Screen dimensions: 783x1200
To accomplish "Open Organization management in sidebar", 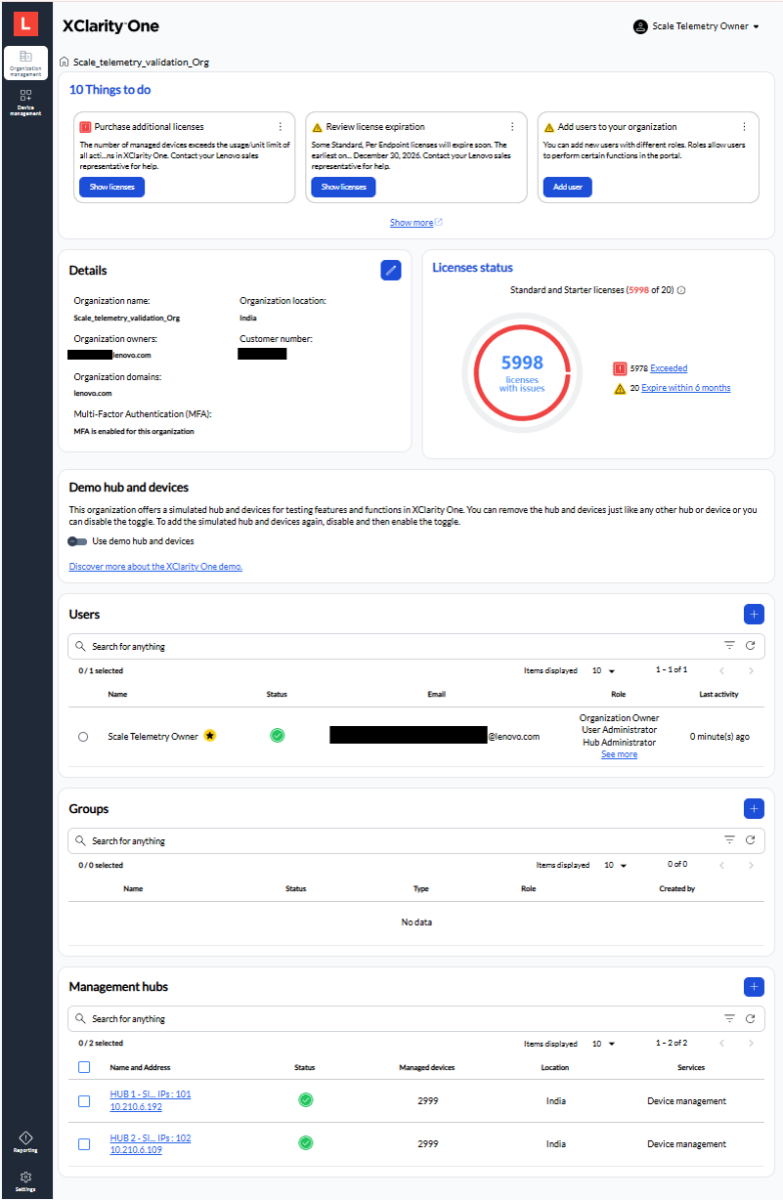I will point(26,63).
